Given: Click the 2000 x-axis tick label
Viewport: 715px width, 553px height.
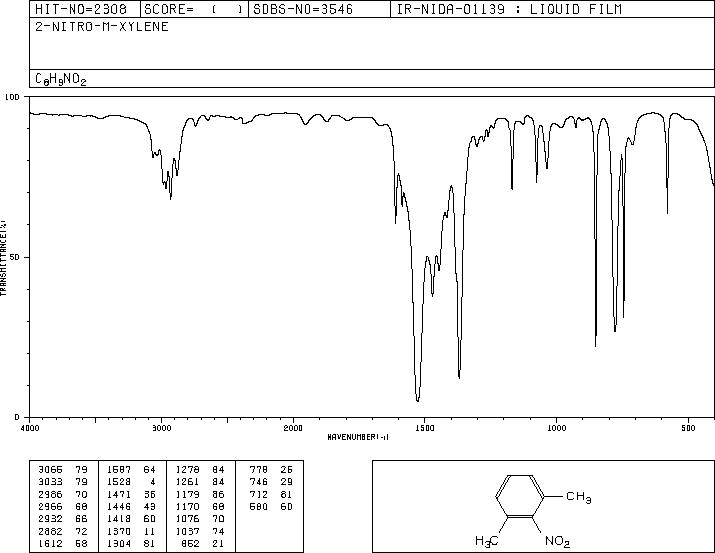Looking at the screenshot, I should pyautogui.click(x=293, y=428).
